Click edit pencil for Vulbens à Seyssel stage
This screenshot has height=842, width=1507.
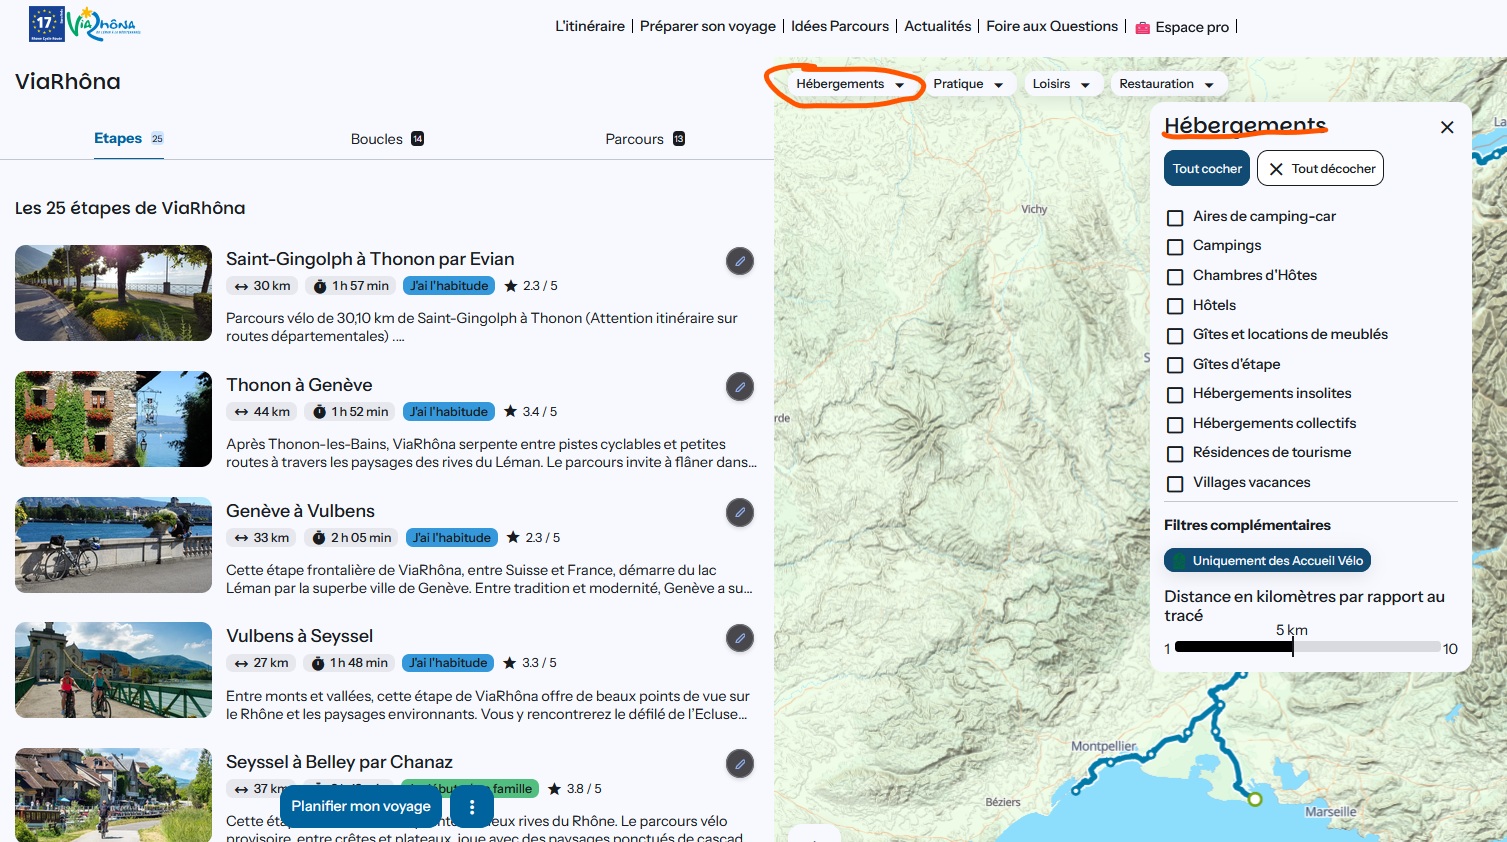(740, 638)
